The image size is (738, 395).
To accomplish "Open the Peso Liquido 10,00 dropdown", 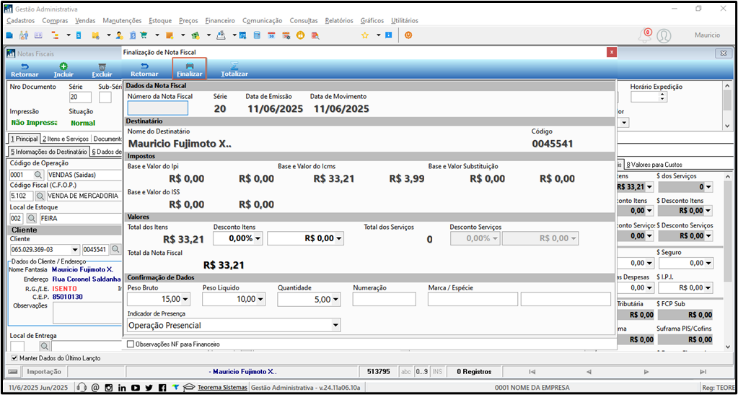I will 260,299.
